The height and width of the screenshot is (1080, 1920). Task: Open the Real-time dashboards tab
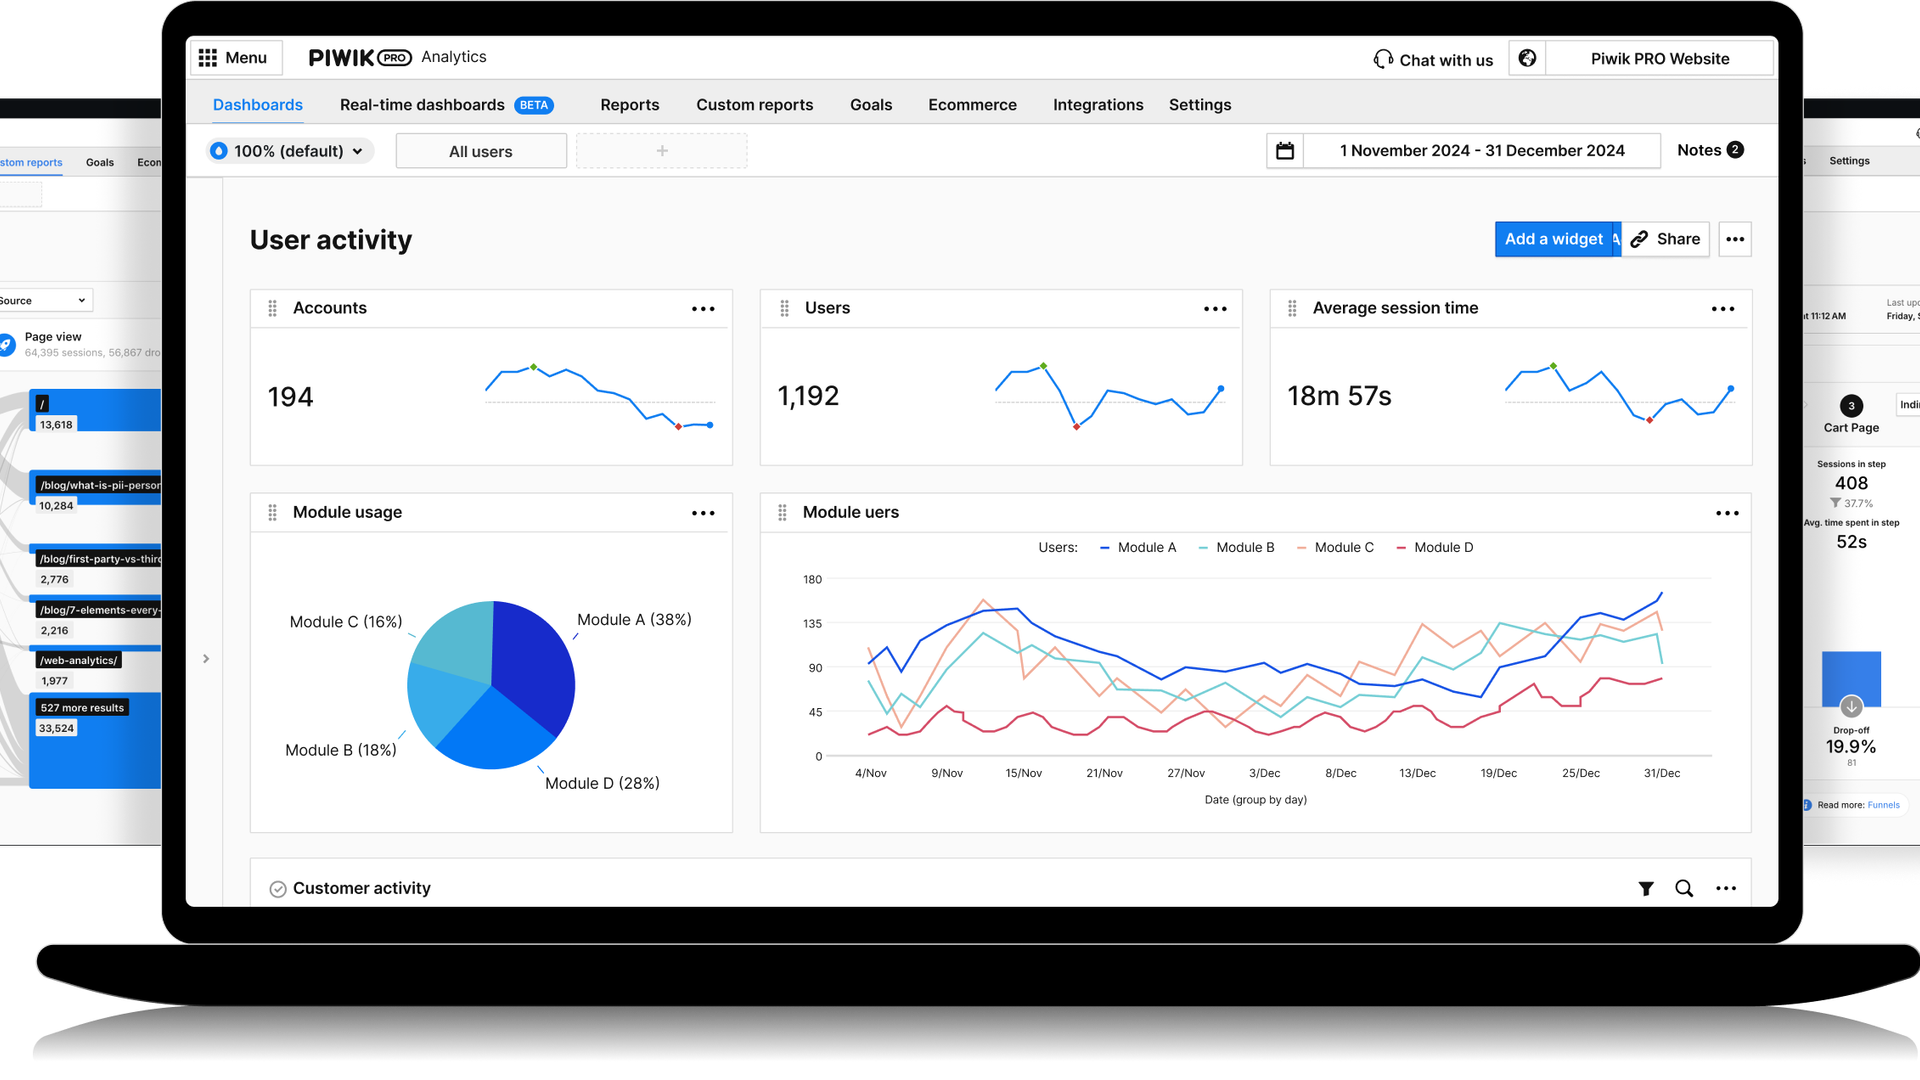(421, 104)
